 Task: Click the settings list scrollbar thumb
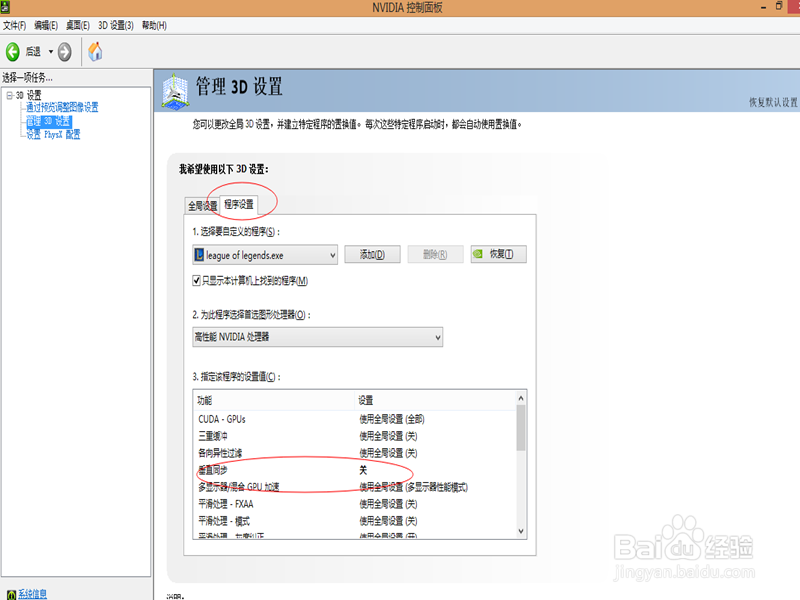coord(521,428)
